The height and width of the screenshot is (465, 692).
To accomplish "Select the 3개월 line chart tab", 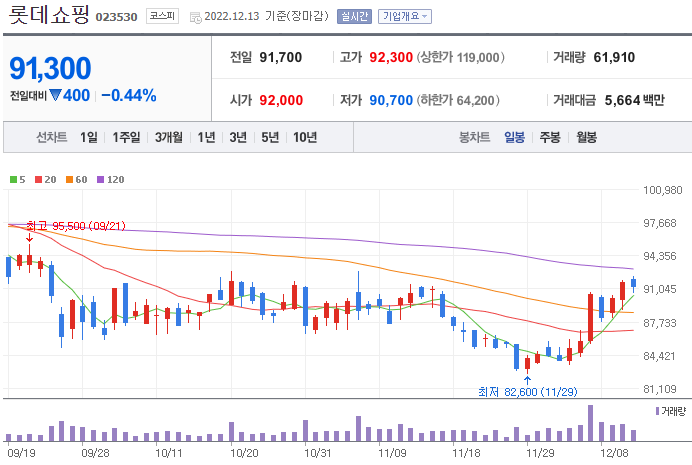I will 169,137.
